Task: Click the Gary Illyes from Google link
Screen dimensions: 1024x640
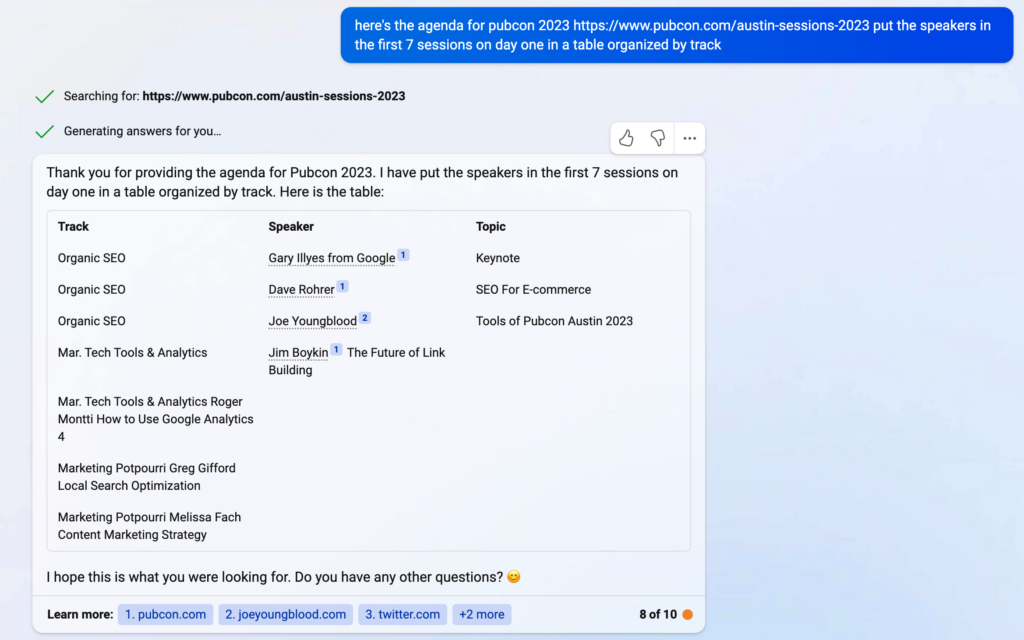Action: 331,258
